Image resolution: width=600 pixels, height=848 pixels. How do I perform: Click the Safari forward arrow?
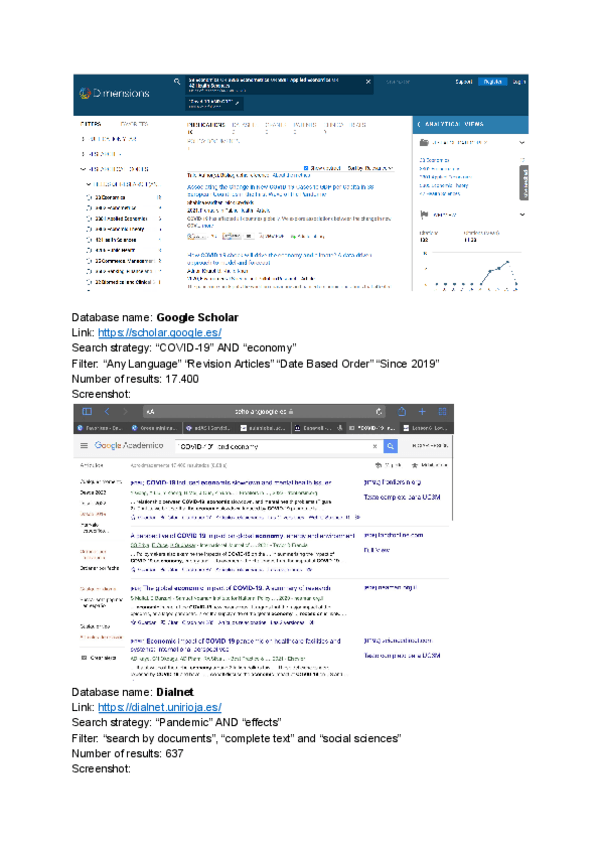click(x=126, y=412)
